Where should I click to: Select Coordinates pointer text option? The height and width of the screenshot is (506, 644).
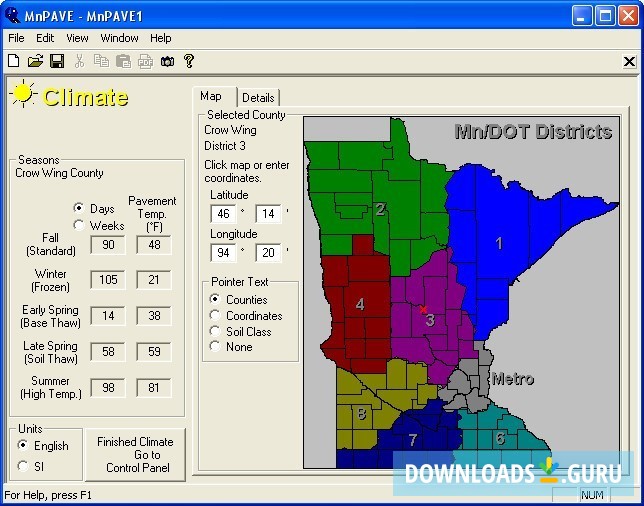pos(215,315)
